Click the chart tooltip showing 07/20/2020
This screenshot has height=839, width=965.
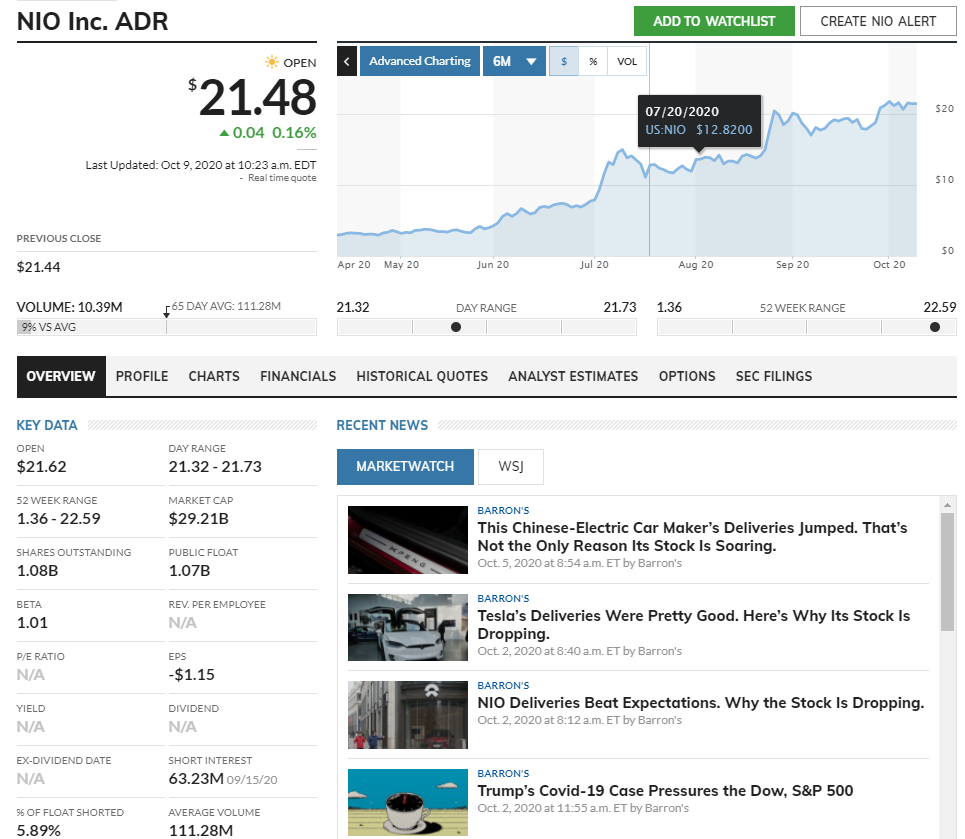click(699, 121)
